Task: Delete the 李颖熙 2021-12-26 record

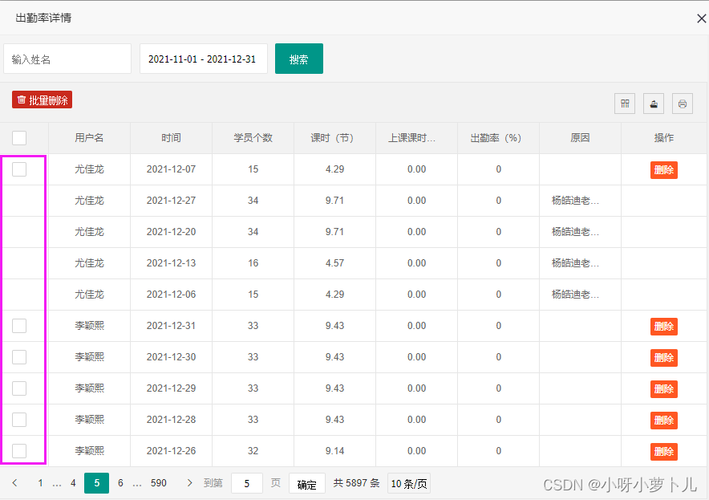Action: point(664,451)
